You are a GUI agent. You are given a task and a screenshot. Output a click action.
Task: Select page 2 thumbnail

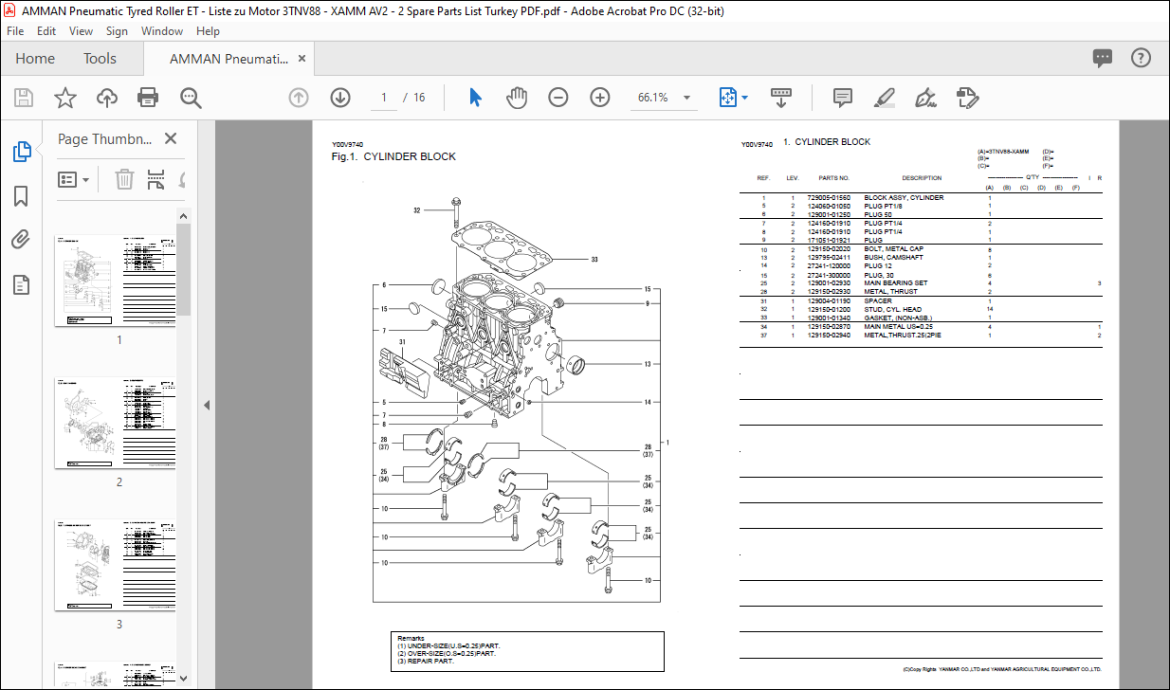115,423
